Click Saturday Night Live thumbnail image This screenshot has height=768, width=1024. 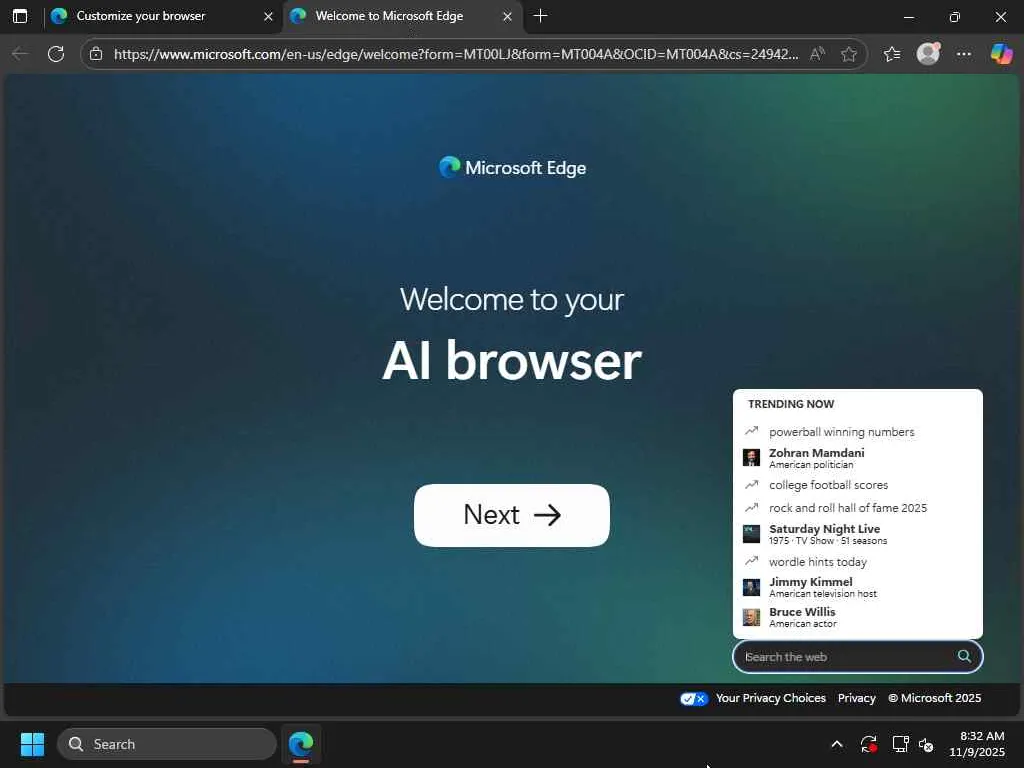coord(752,534)
